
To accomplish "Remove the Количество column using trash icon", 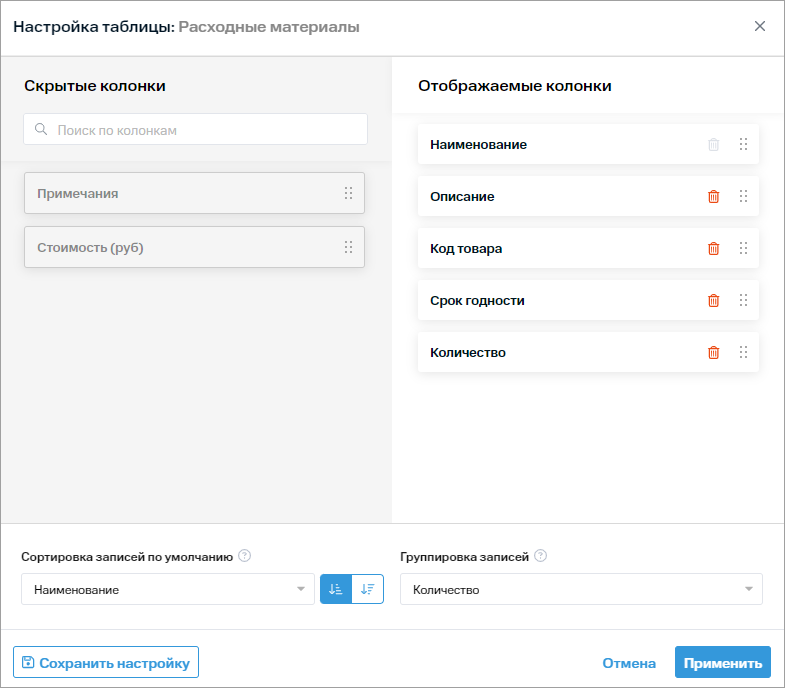I will (713, 353).
